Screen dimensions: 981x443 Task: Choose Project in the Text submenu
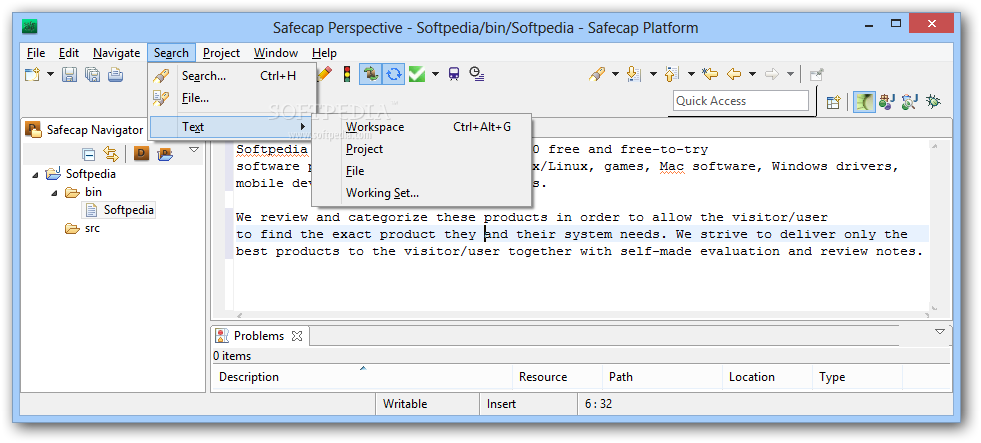point(422,149)
